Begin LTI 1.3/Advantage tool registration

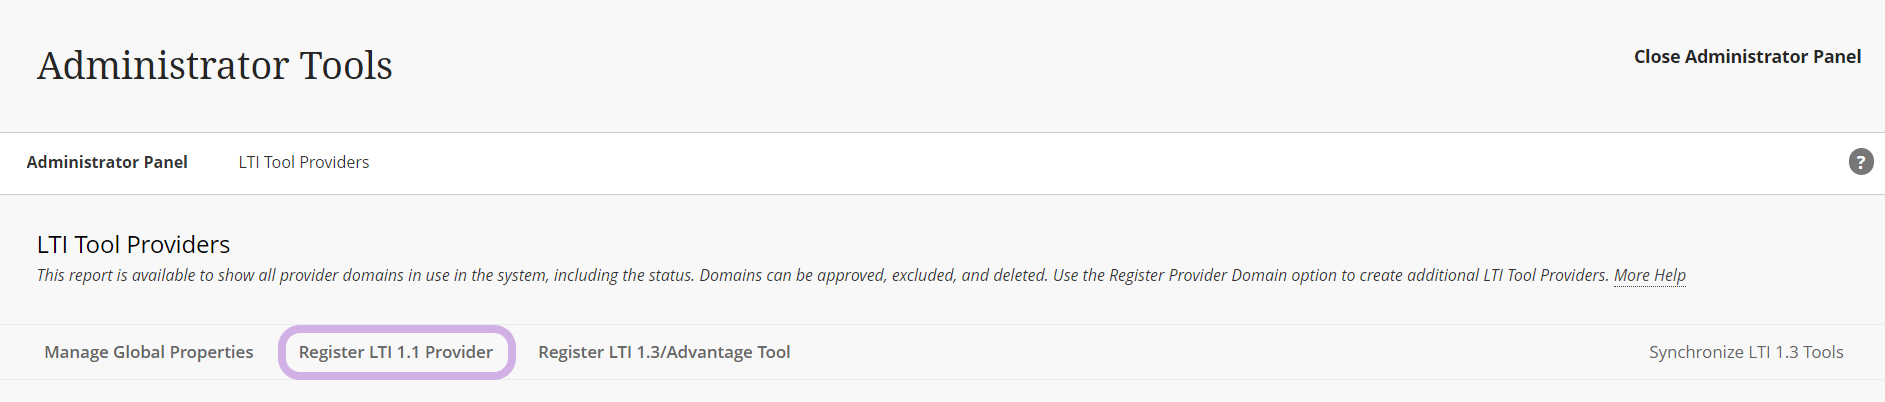coord(664,352)
